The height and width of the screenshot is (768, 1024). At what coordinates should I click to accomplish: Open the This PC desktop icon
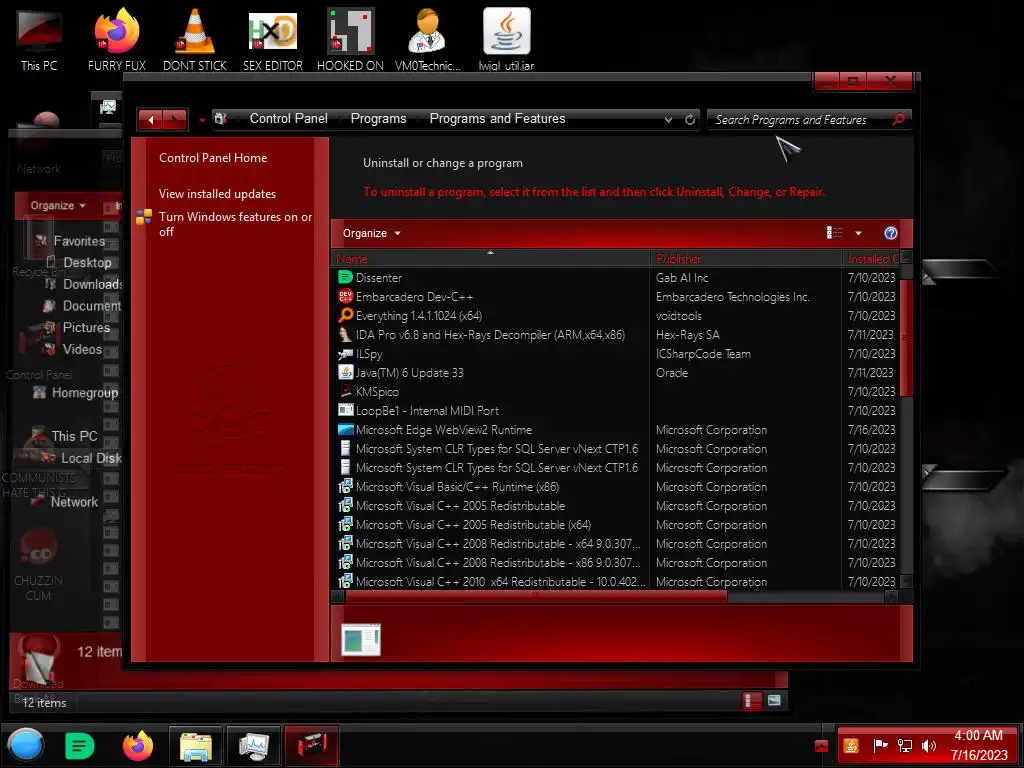tap(39, 39)
